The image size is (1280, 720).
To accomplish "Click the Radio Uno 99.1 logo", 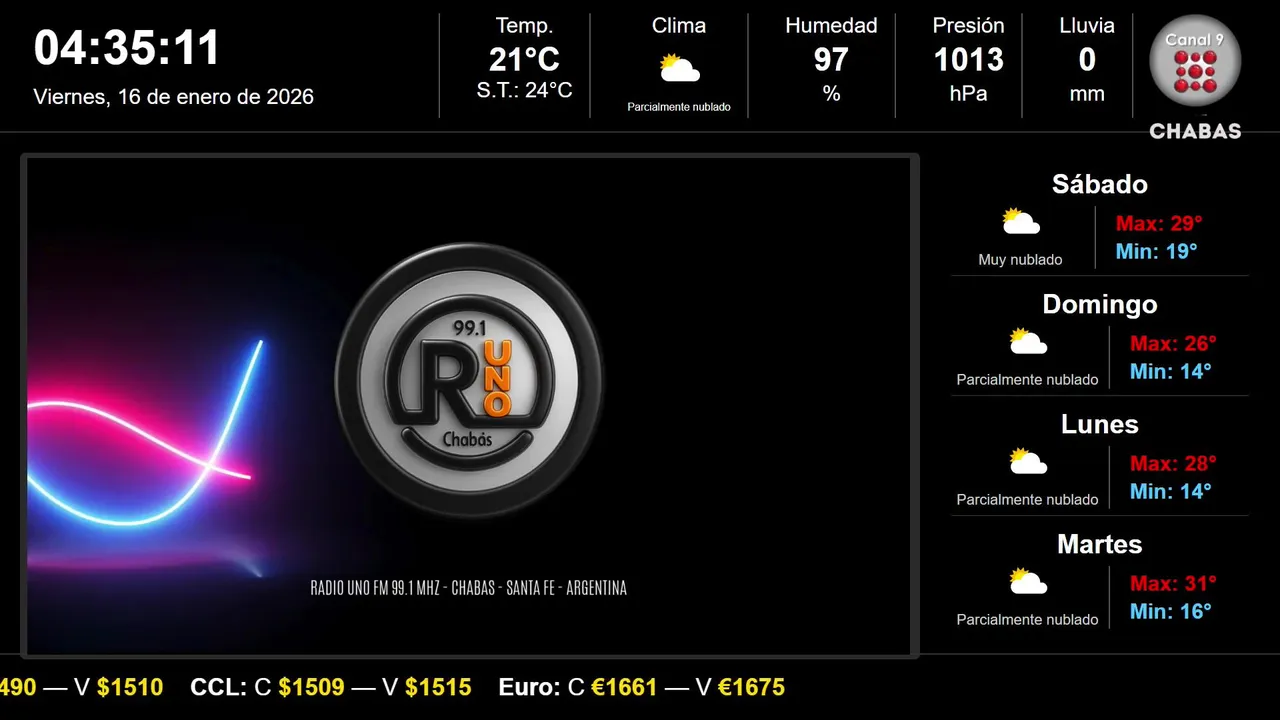I will [x=469, y=381].
